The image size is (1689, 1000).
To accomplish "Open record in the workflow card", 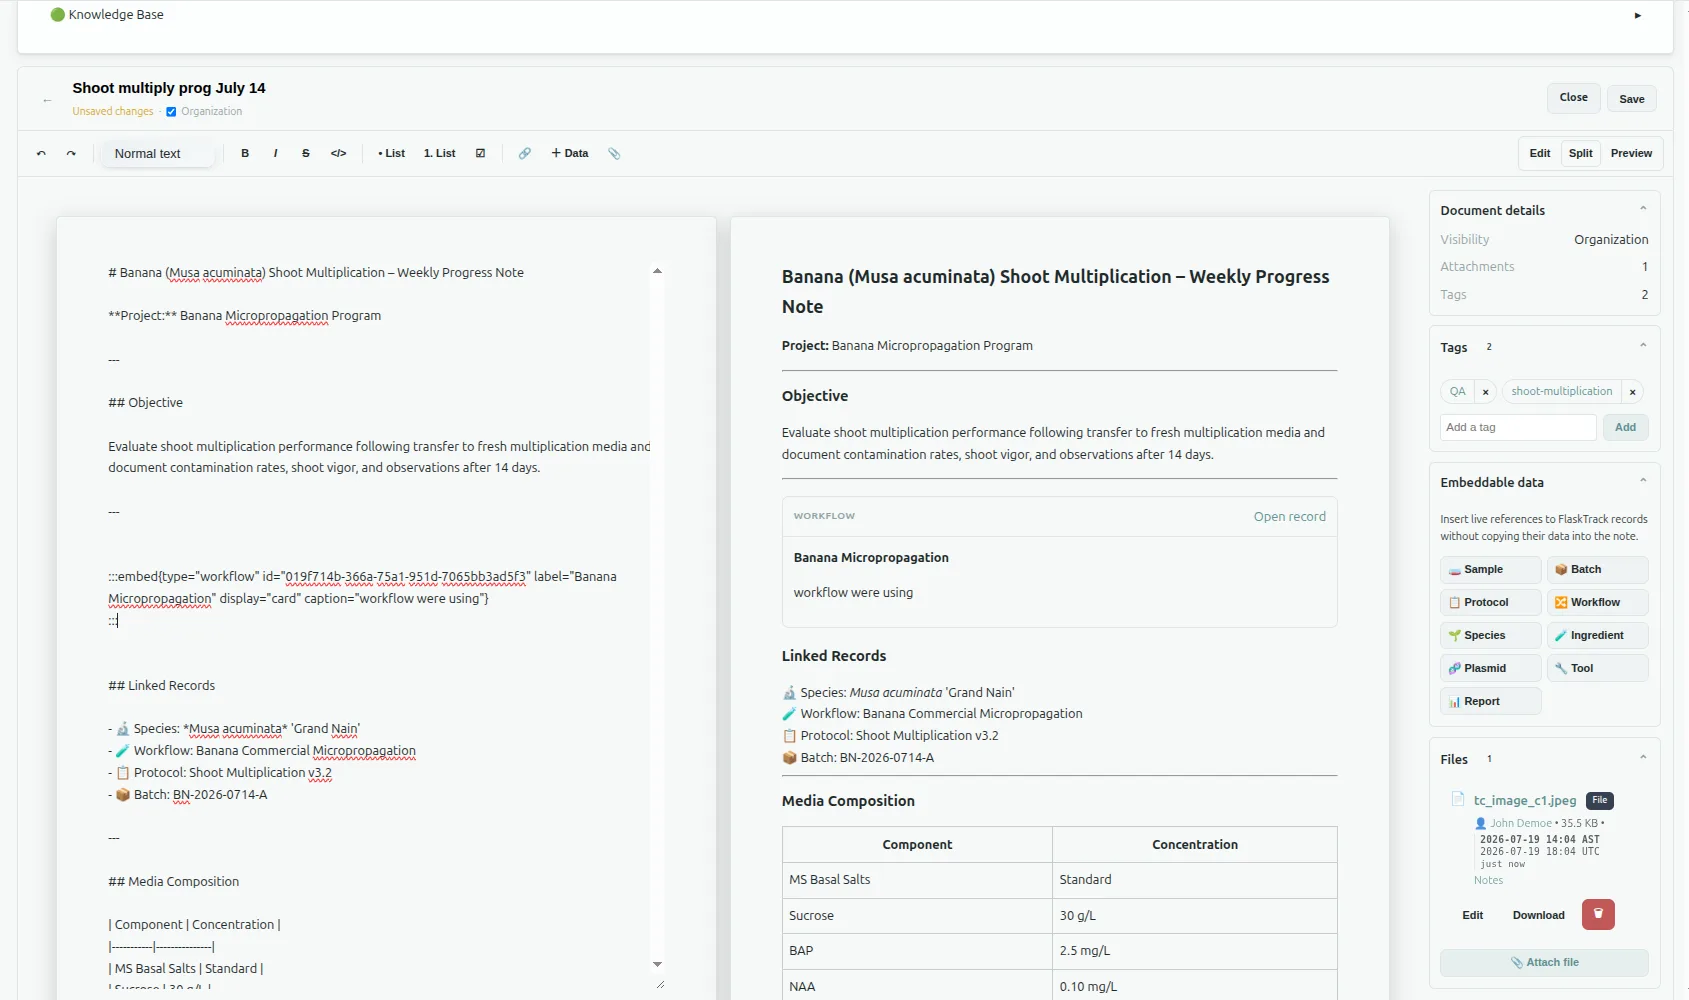I will point(1289,517).
